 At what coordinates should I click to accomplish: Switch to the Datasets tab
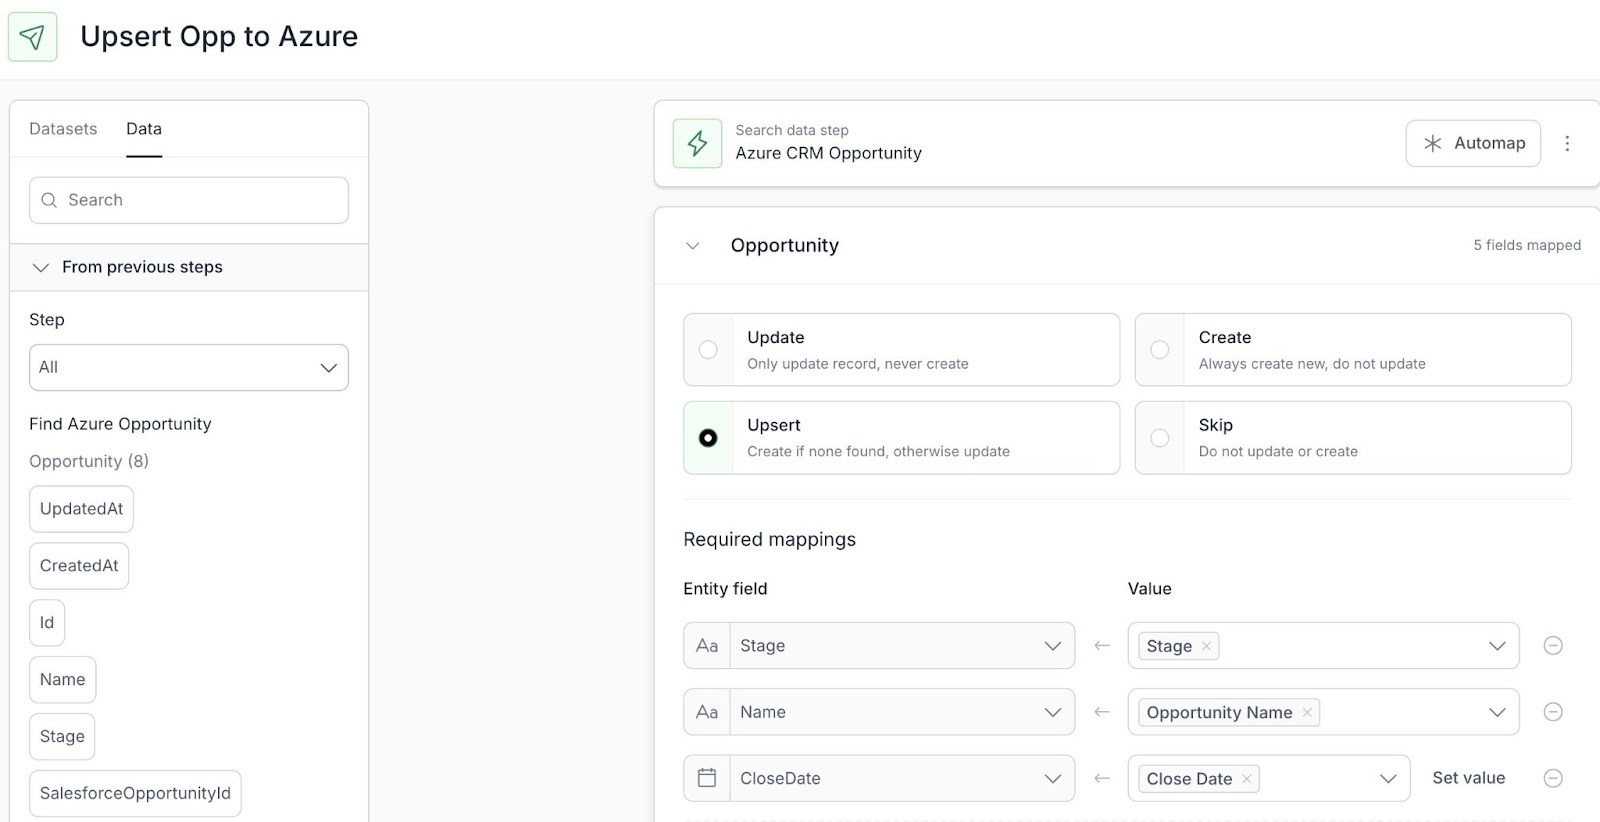[x=63, y=129]
